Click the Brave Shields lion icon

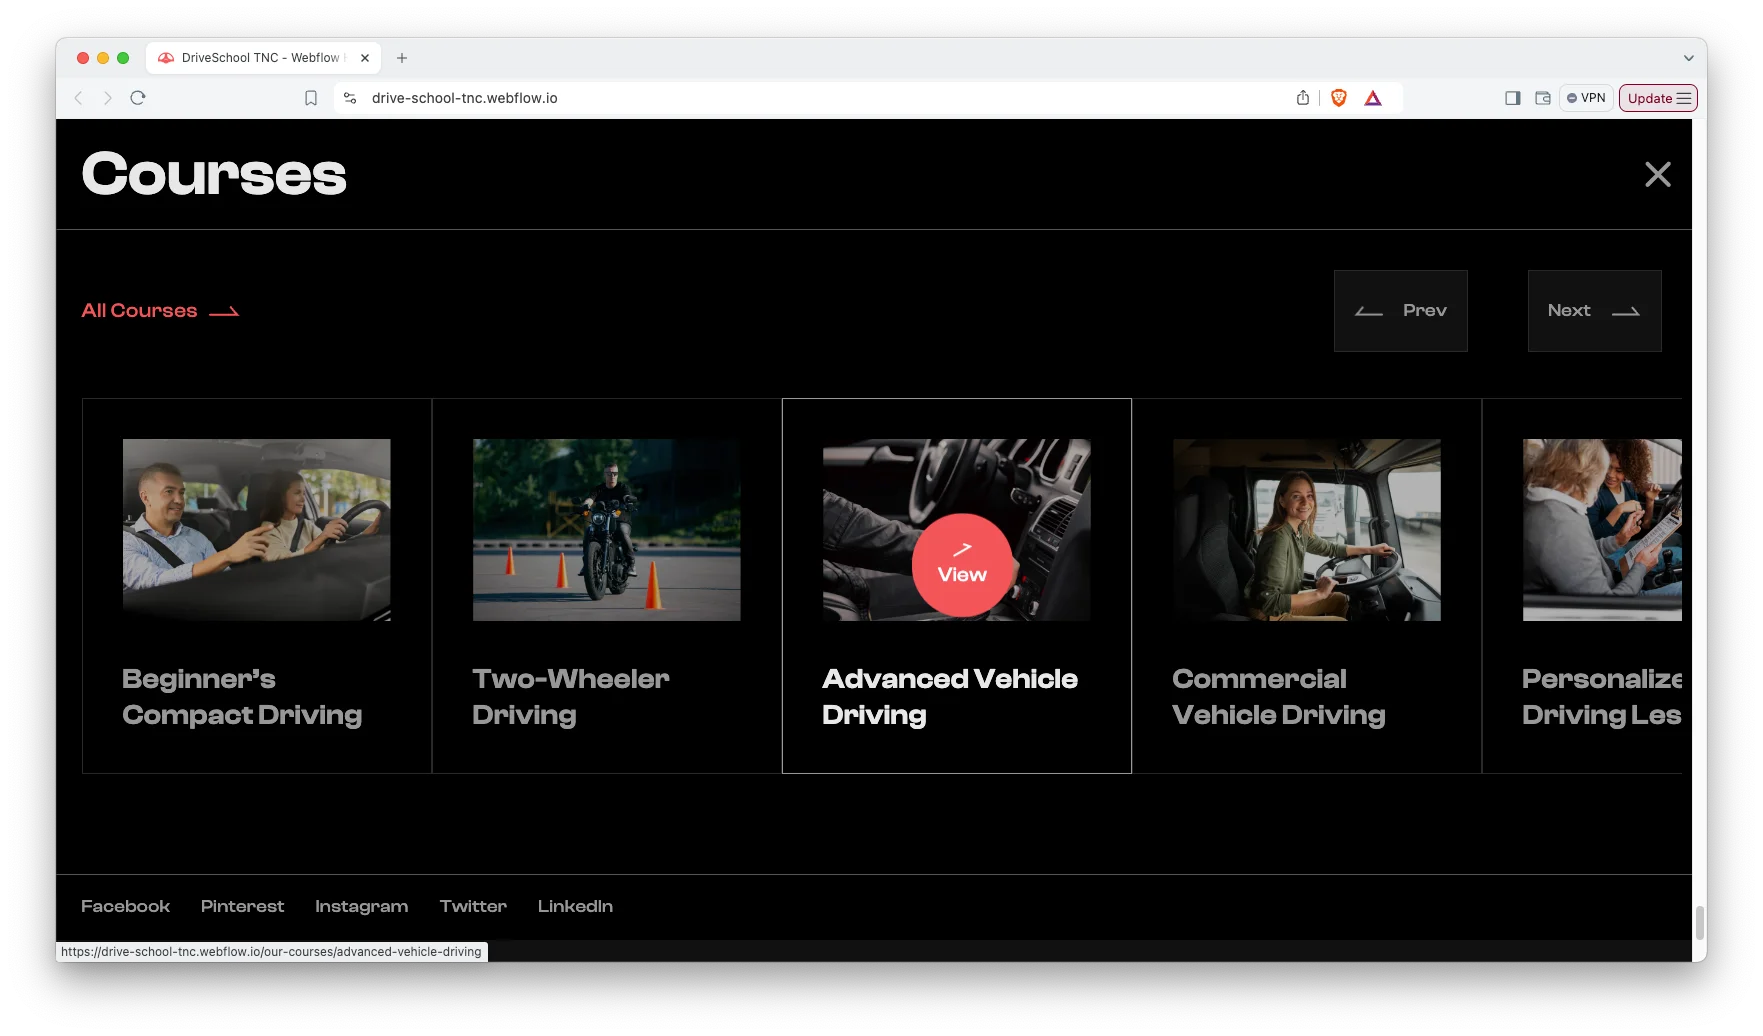[1339, 98]
